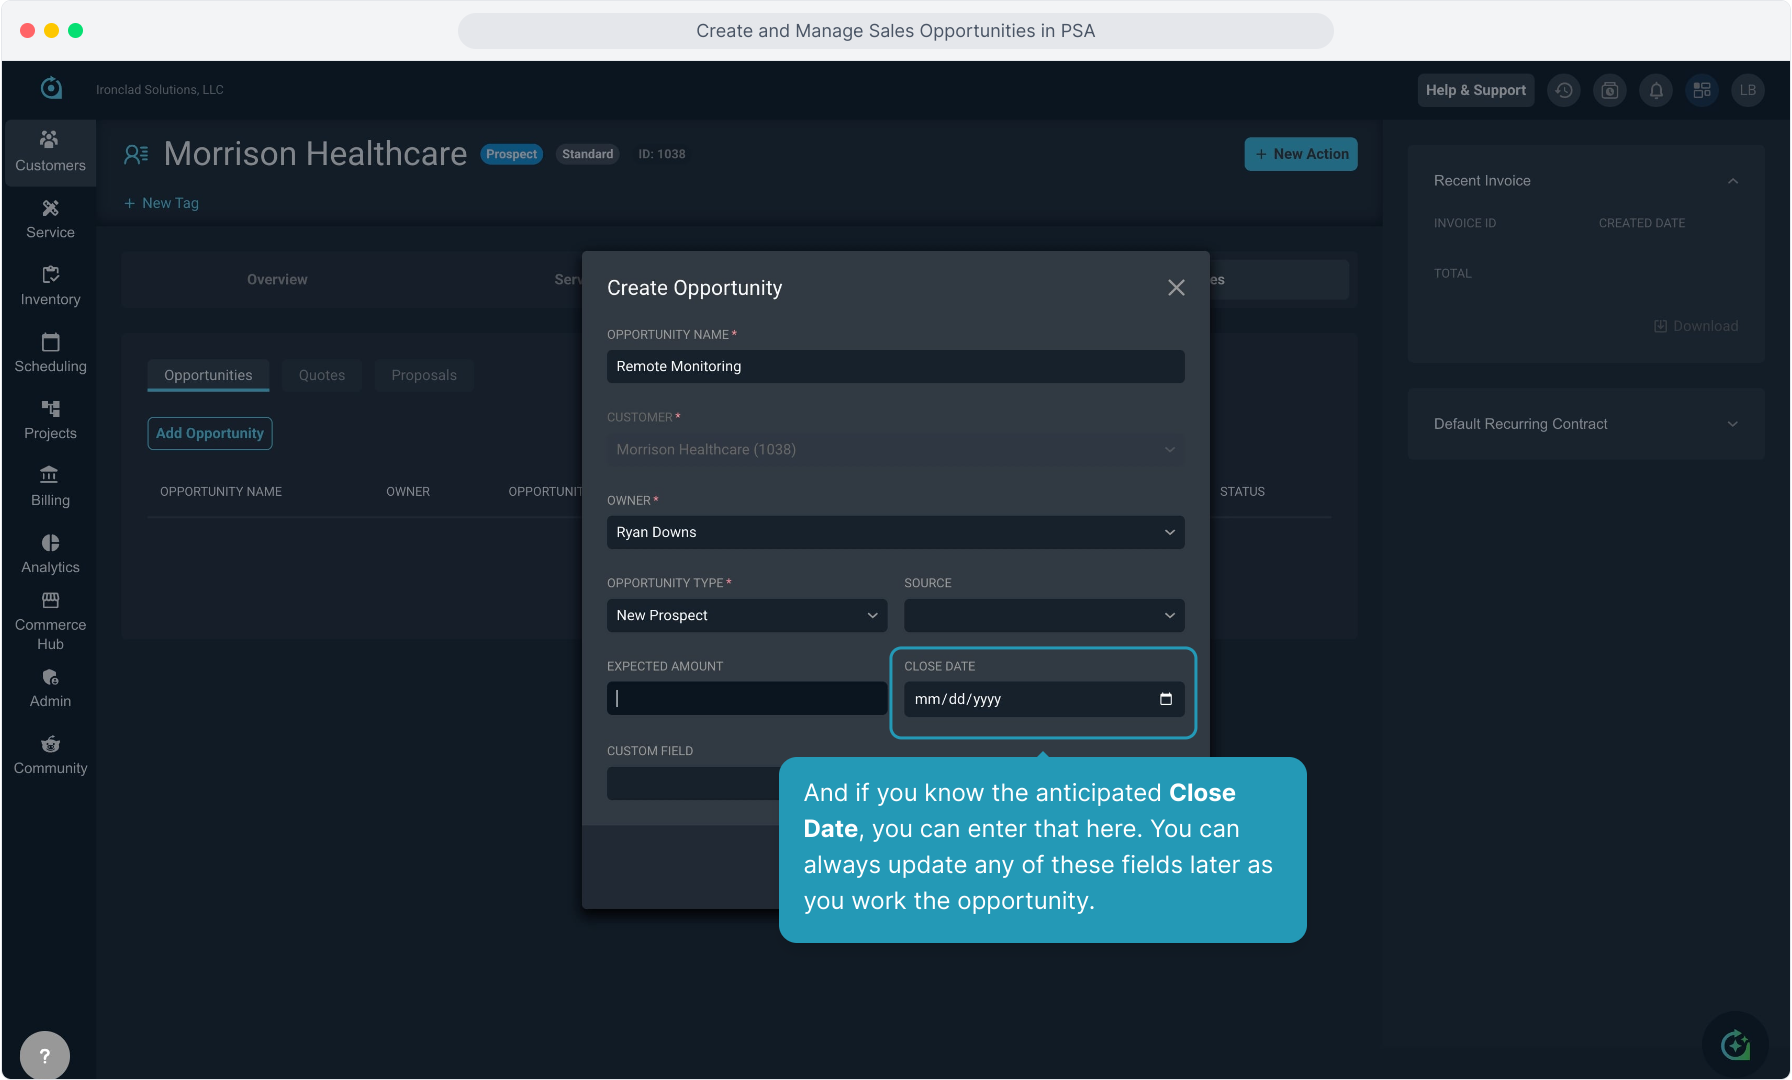
Task: Click the New Action button
Action: 1301,154
